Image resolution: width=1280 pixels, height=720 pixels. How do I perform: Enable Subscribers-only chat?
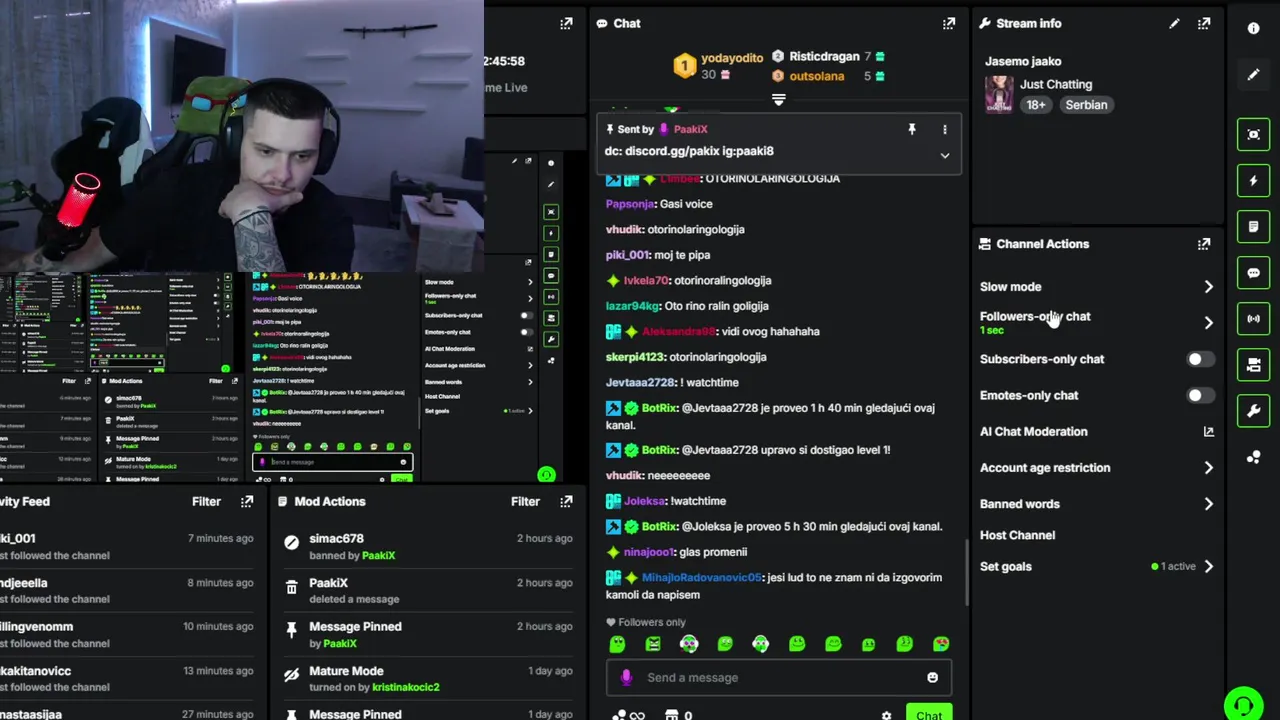1199,359
